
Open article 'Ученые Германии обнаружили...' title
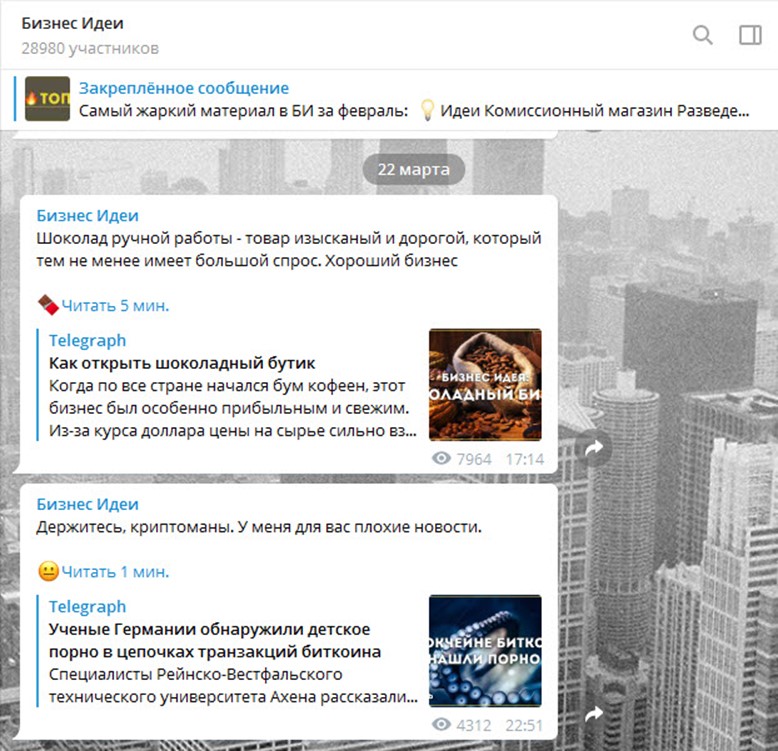click(x=215, y=640)
